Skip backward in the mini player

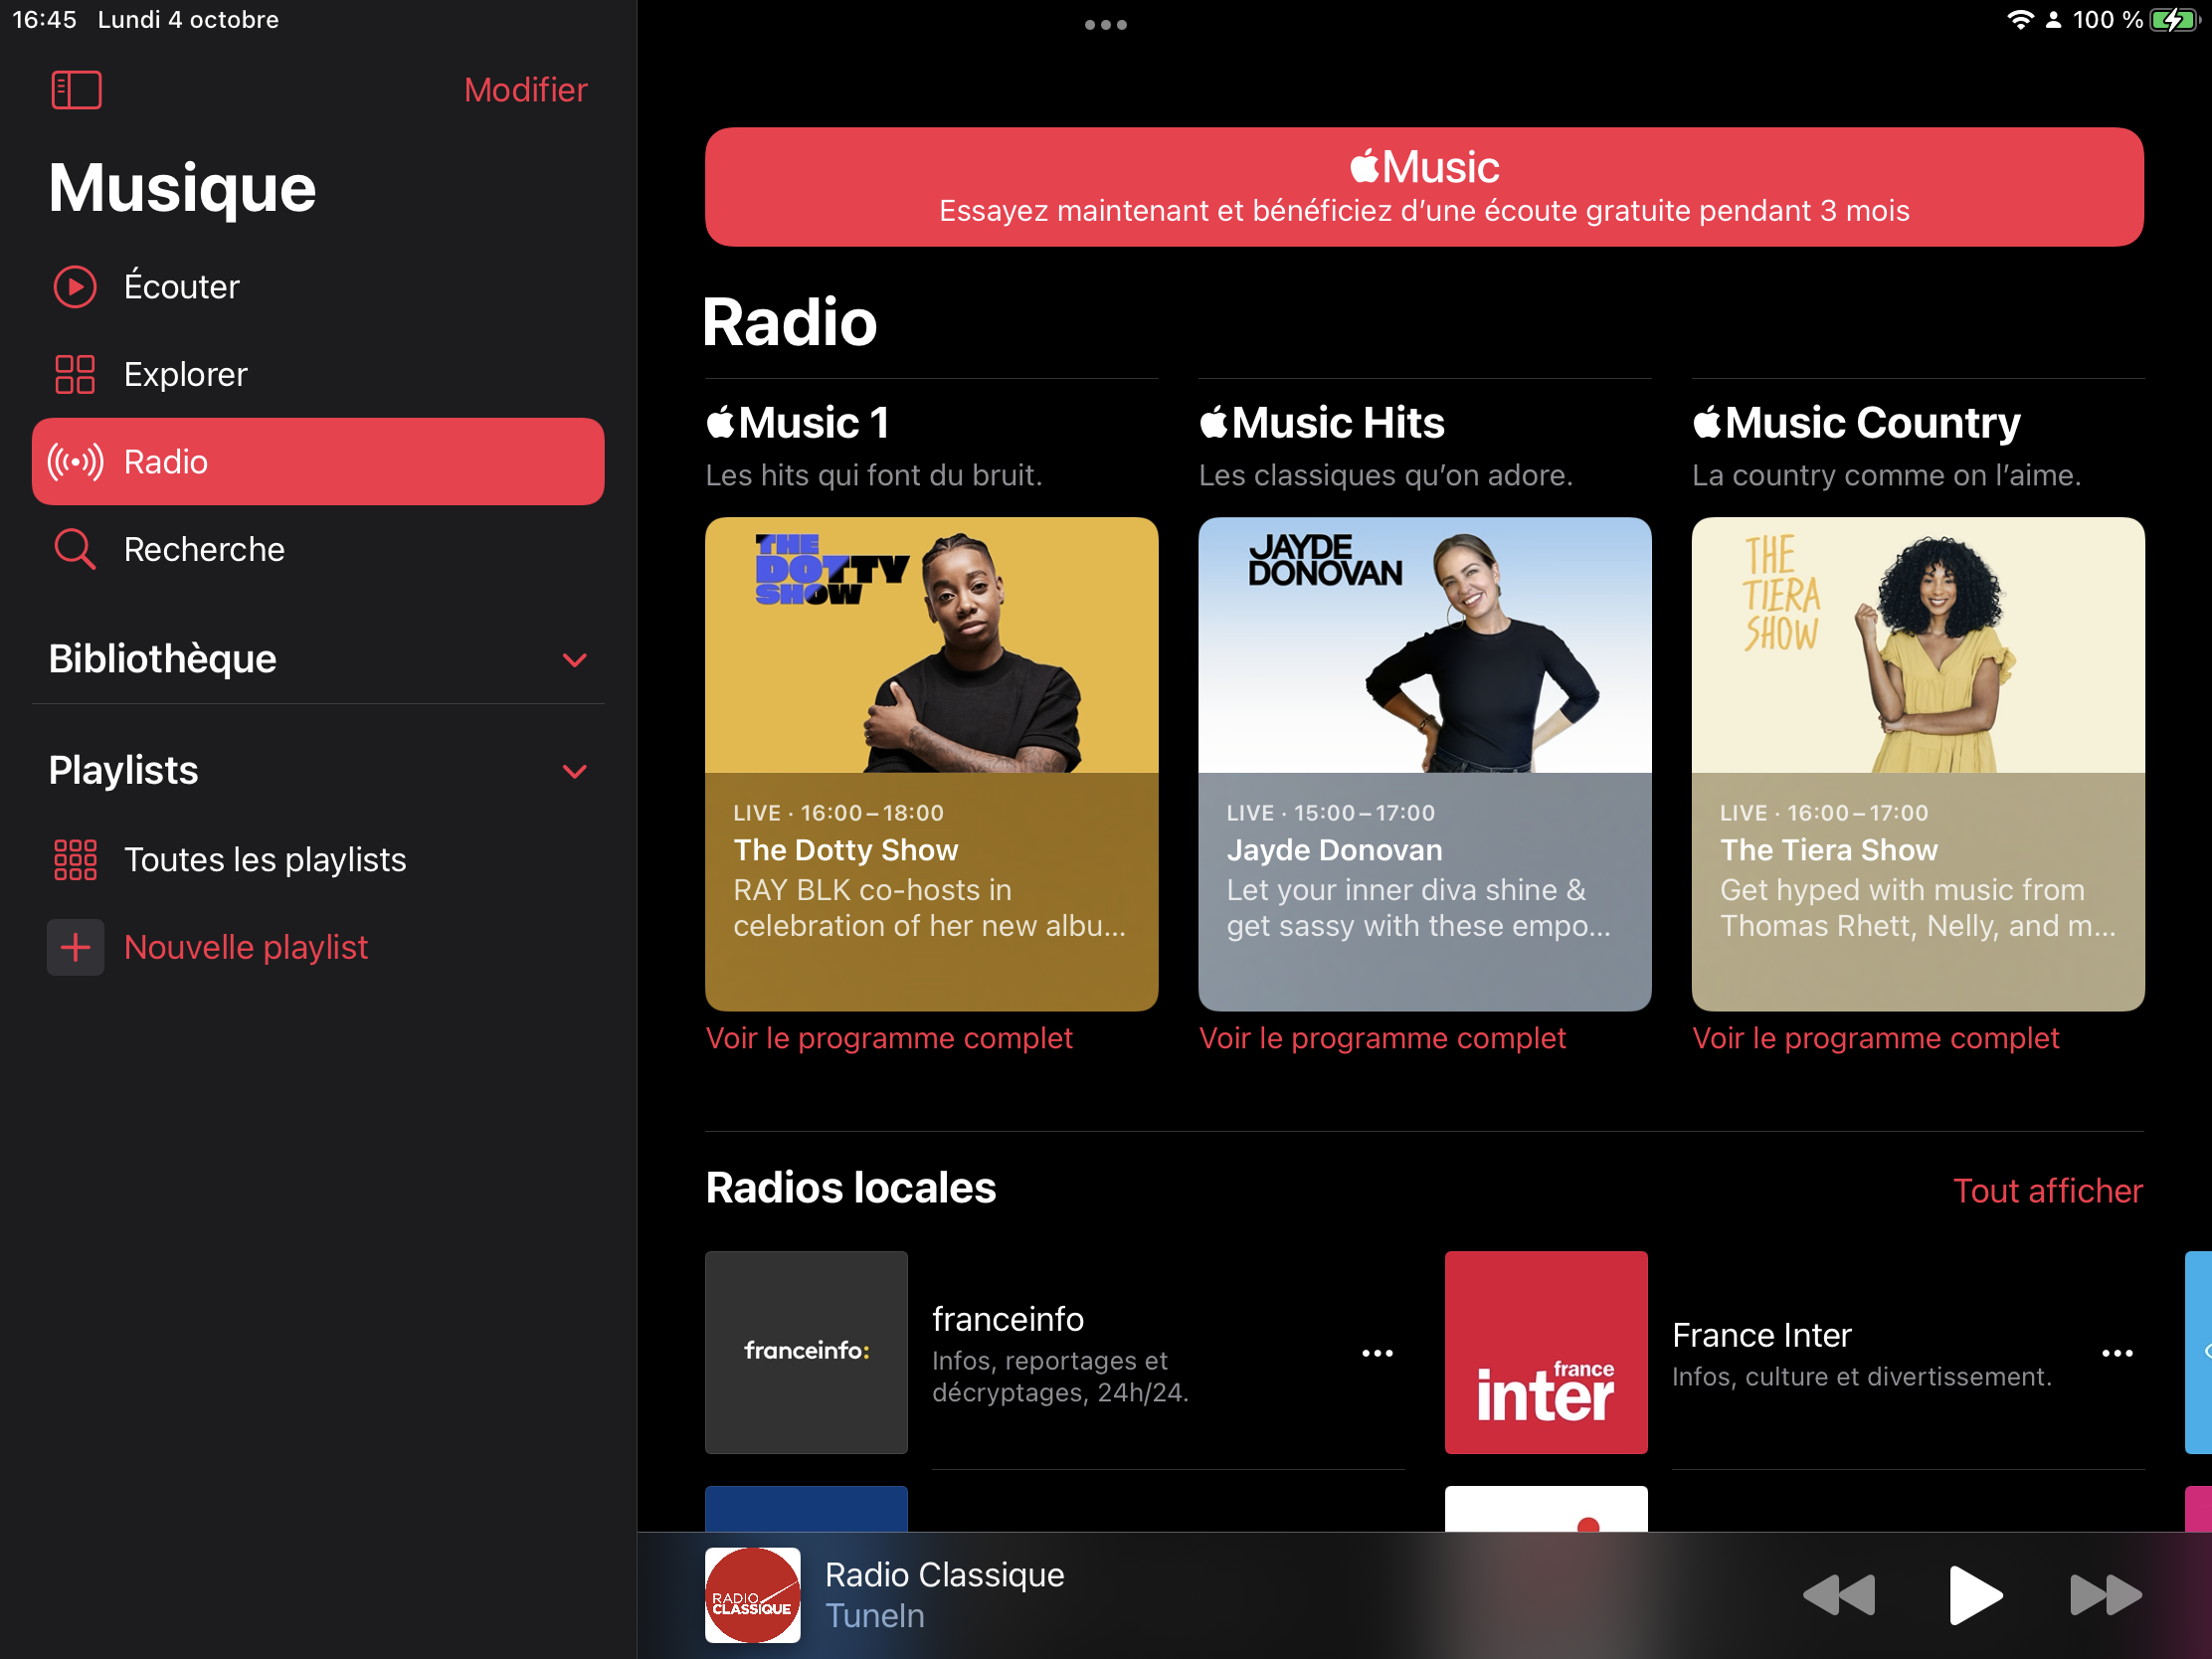[1839, 1595]
